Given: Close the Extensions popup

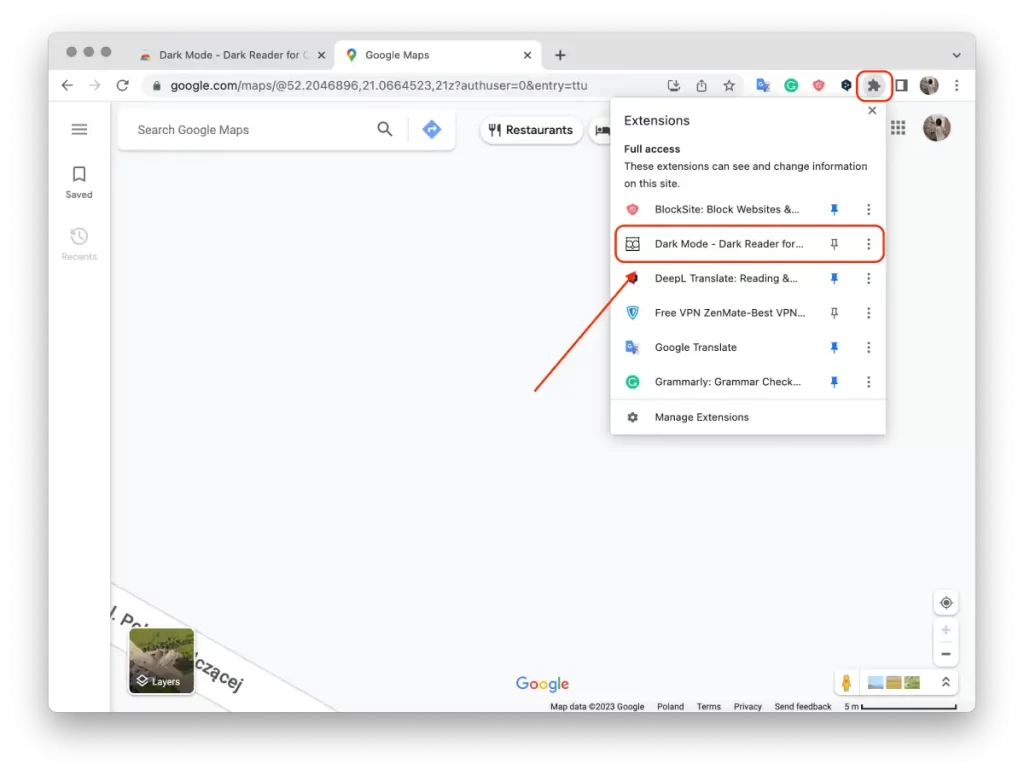Looking at the screenshot, I should (x=872, y=110).
